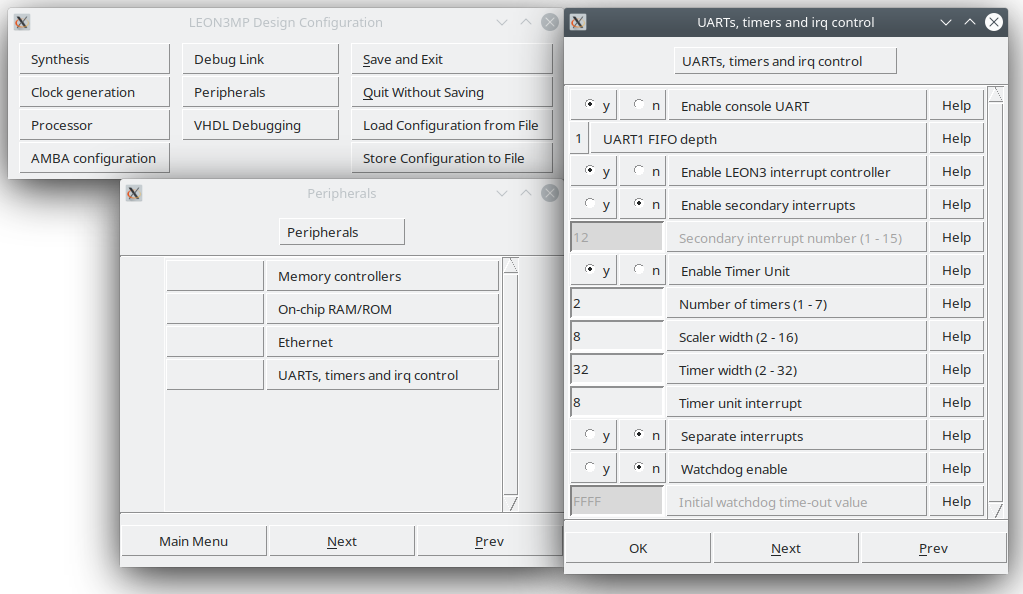This screenshot has width=1023, height=594.
Task: Open the UARTs window's X menu icon
Action: coord(577,22)
